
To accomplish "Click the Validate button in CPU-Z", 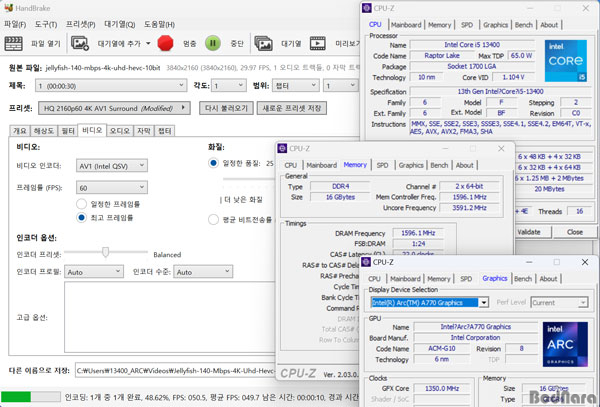I will coord(529,232).
